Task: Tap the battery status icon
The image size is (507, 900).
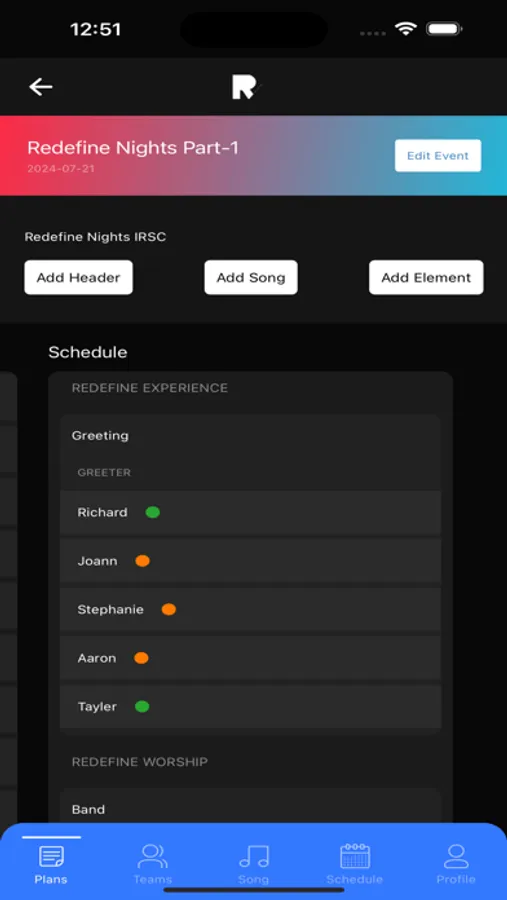Action: [x=444, y=29]
